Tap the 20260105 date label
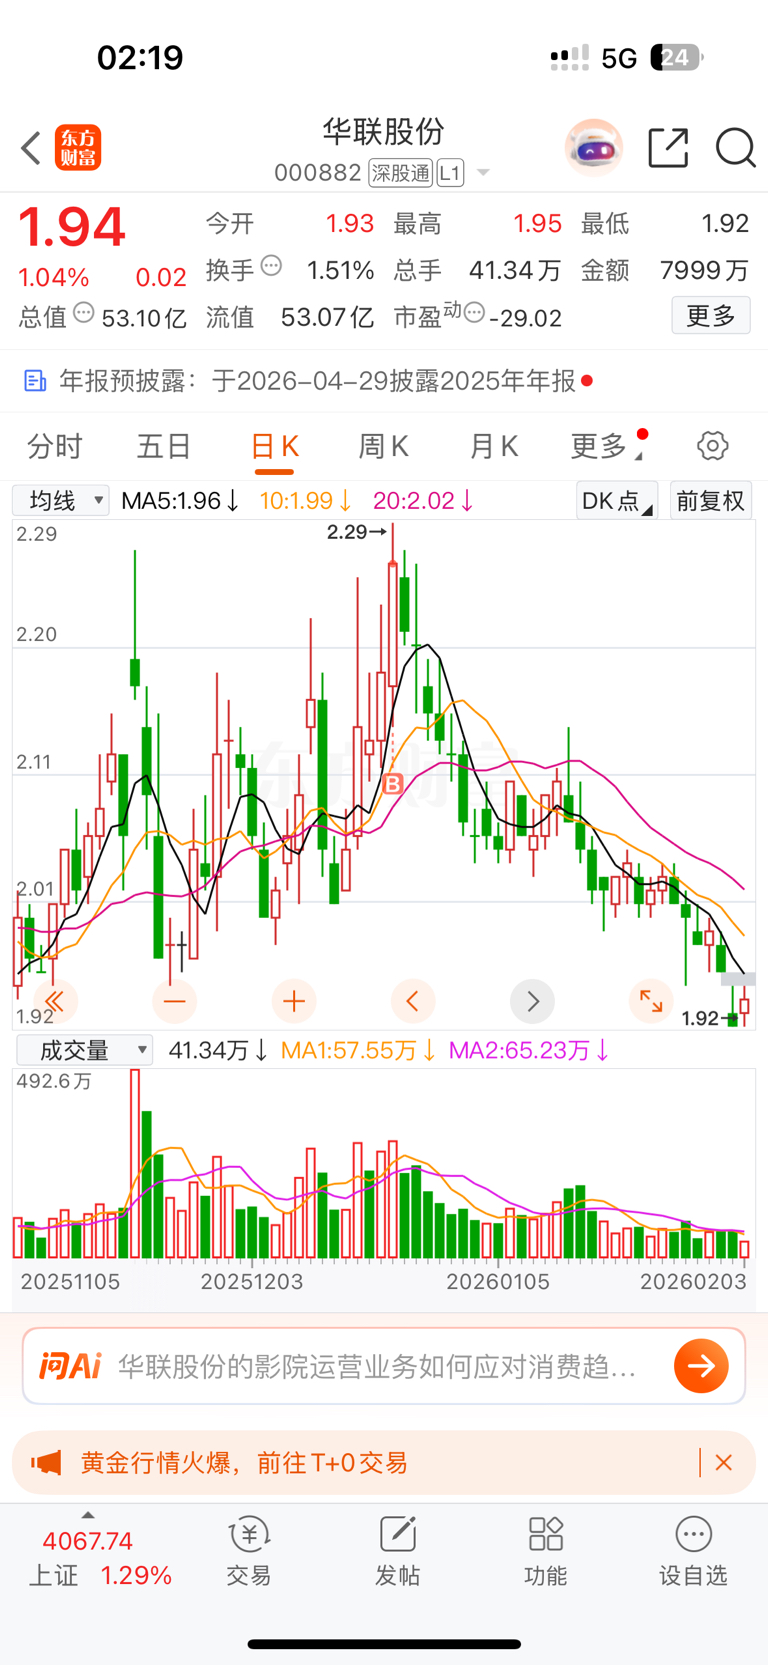The width and height of the screenshot is (769, 1665). (x=498, y=1282)
